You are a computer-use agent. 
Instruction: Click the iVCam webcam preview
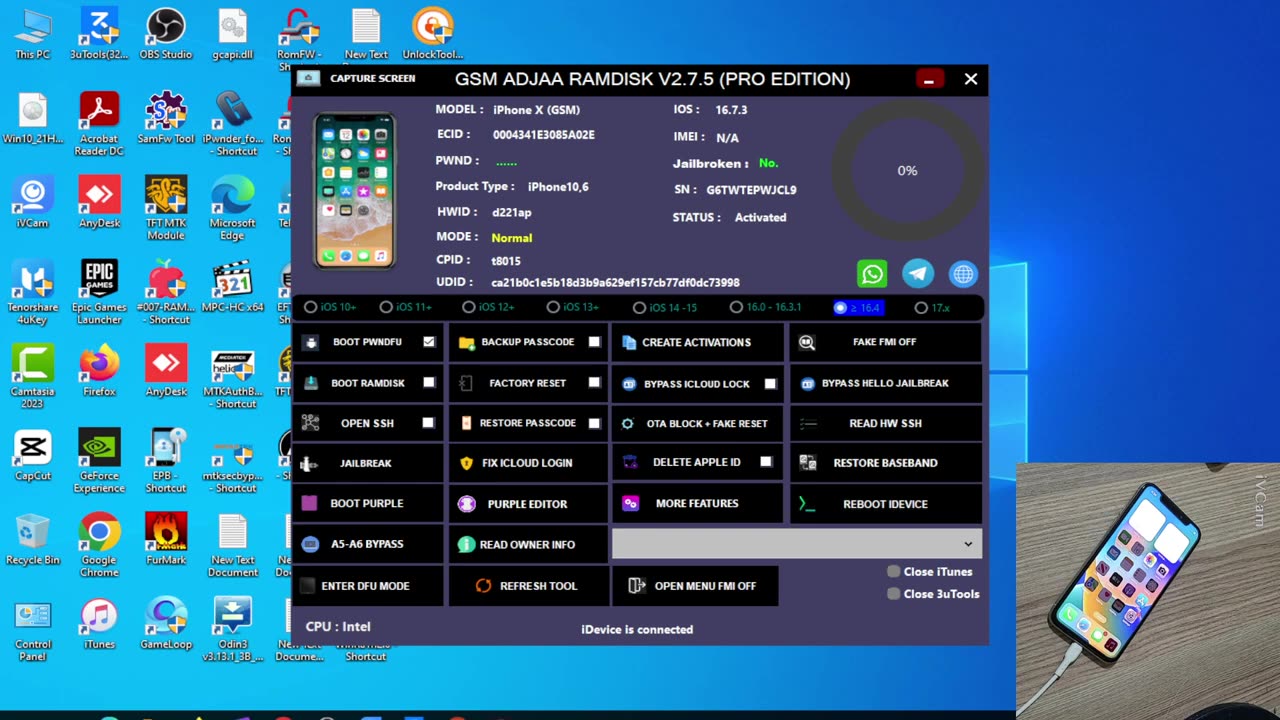click(x=1148, y=591)
